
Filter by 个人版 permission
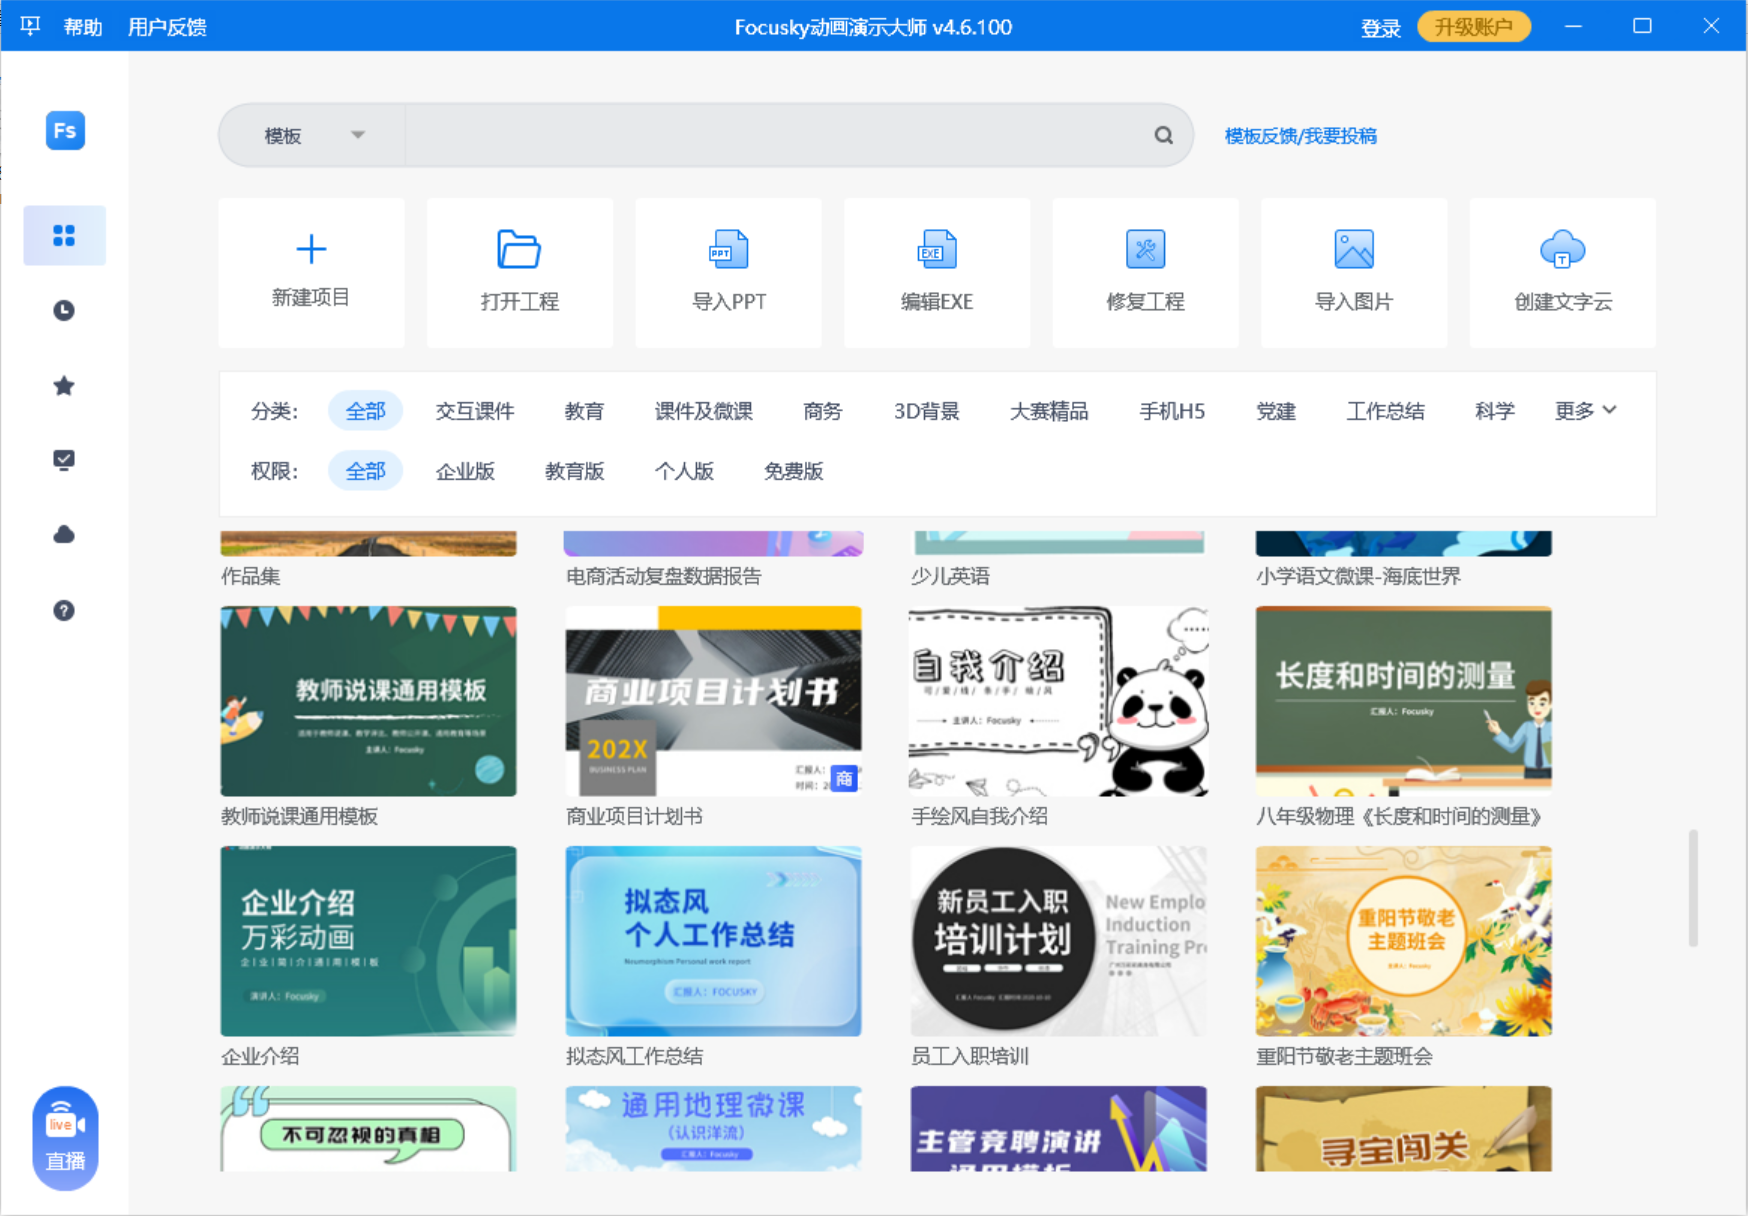click(684, 471)
